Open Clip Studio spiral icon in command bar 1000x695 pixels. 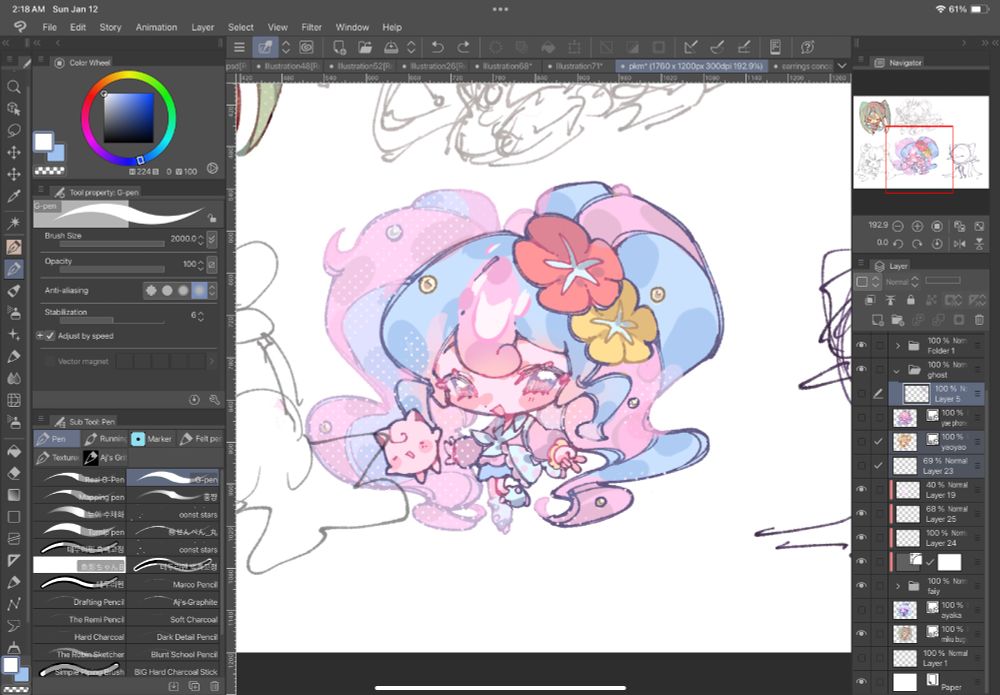(307, 47)
